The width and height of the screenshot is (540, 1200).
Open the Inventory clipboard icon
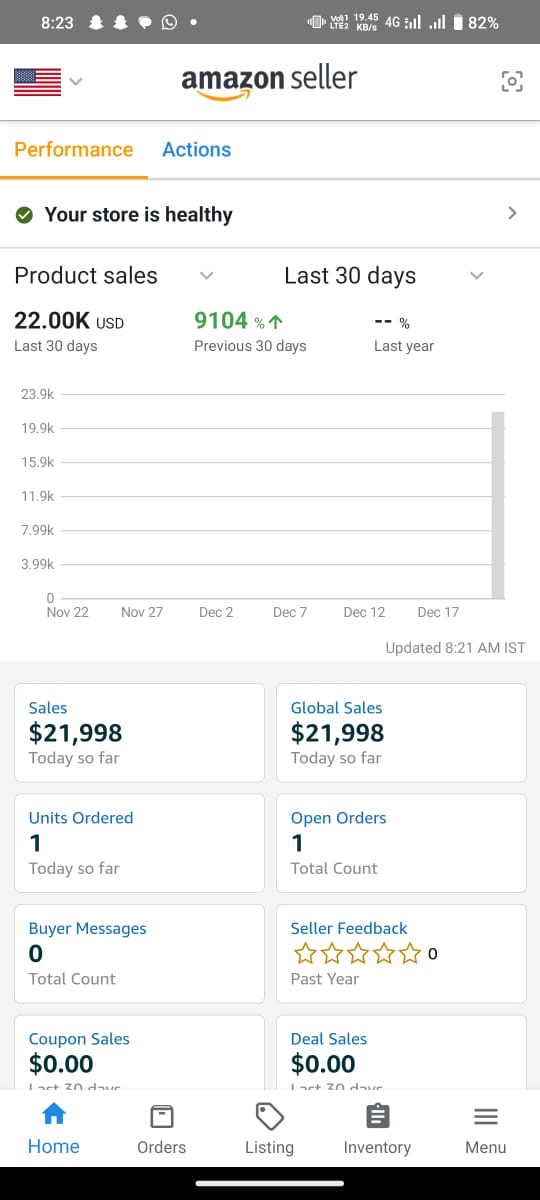coord(377,1116)
